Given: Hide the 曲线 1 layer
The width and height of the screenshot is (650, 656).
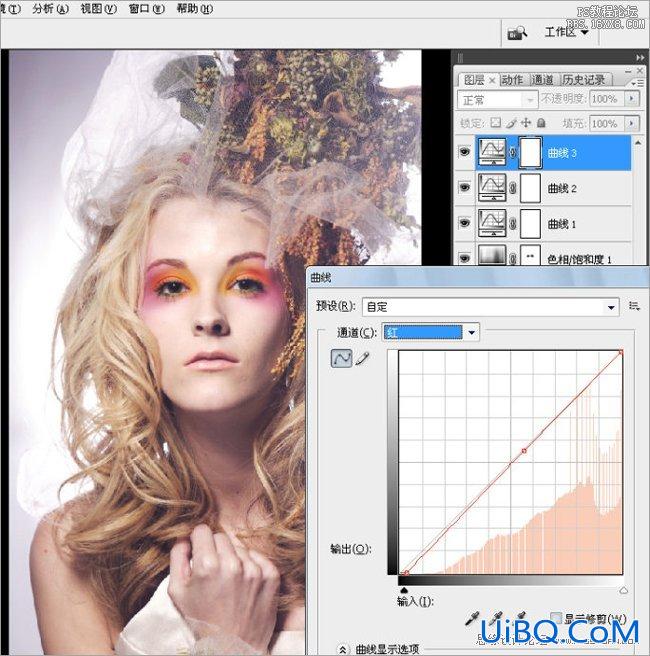Looking at the screenshot, I should pyautogui.click(x=464, y=223).
